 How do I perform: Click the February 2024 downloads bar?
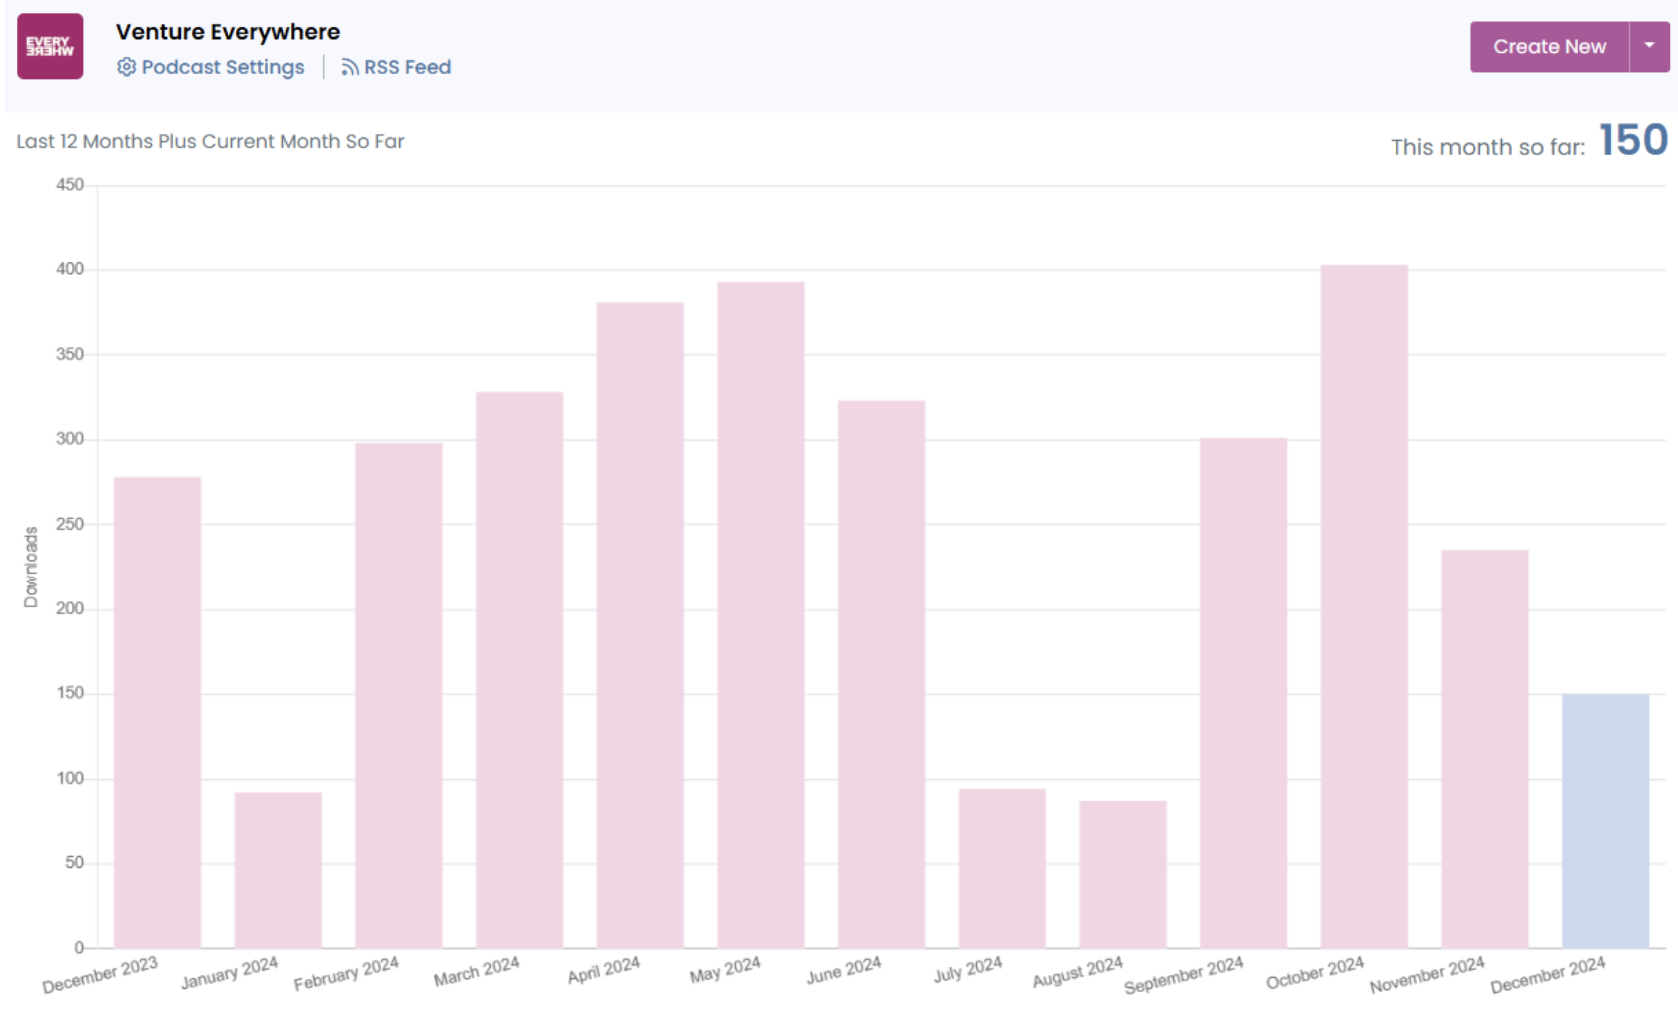(399, 695)
